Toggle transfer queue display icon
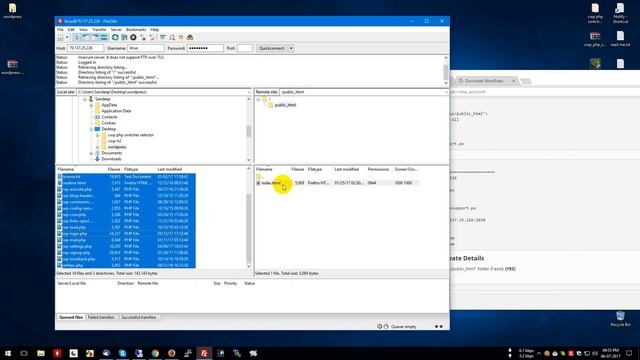Viewport: 640px width, 360px height. 104,38
